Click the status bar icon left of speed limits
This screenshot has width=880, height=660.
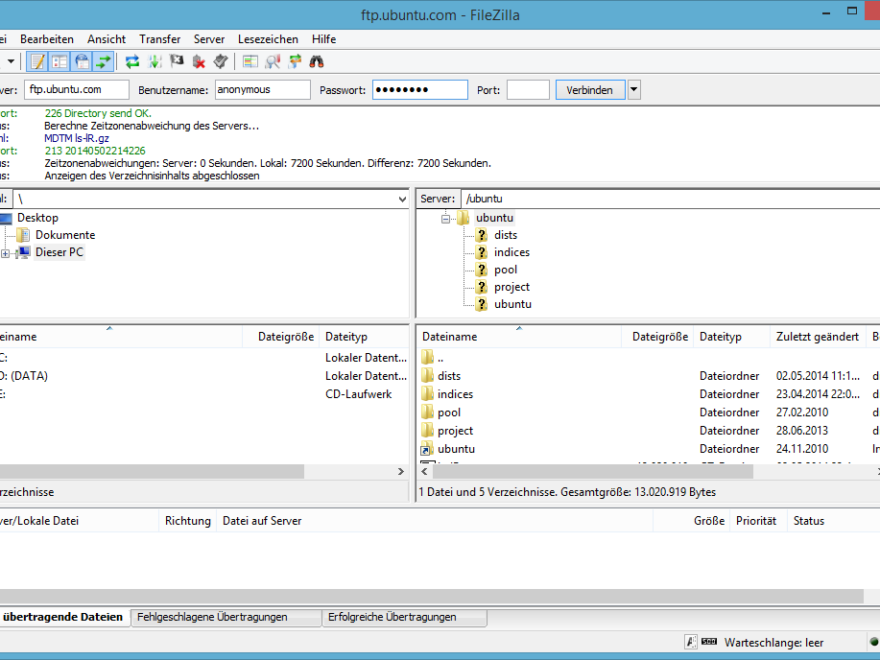point(691,642)
